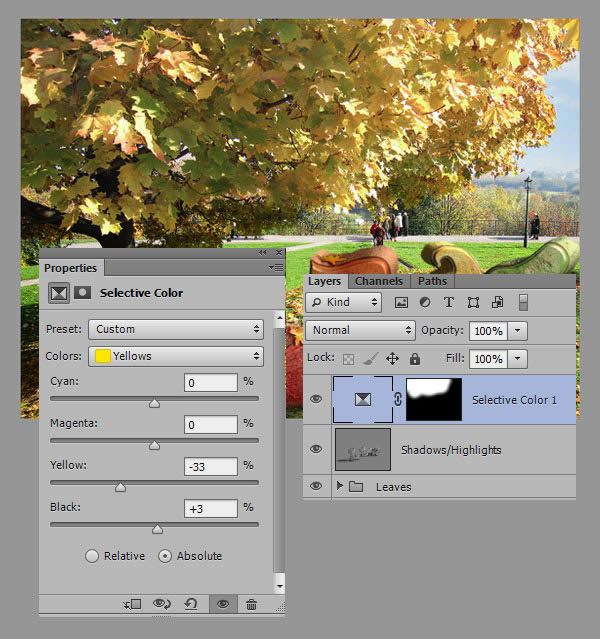
Task: Reset adjustment to defaults icon
Action: point(191,604)
